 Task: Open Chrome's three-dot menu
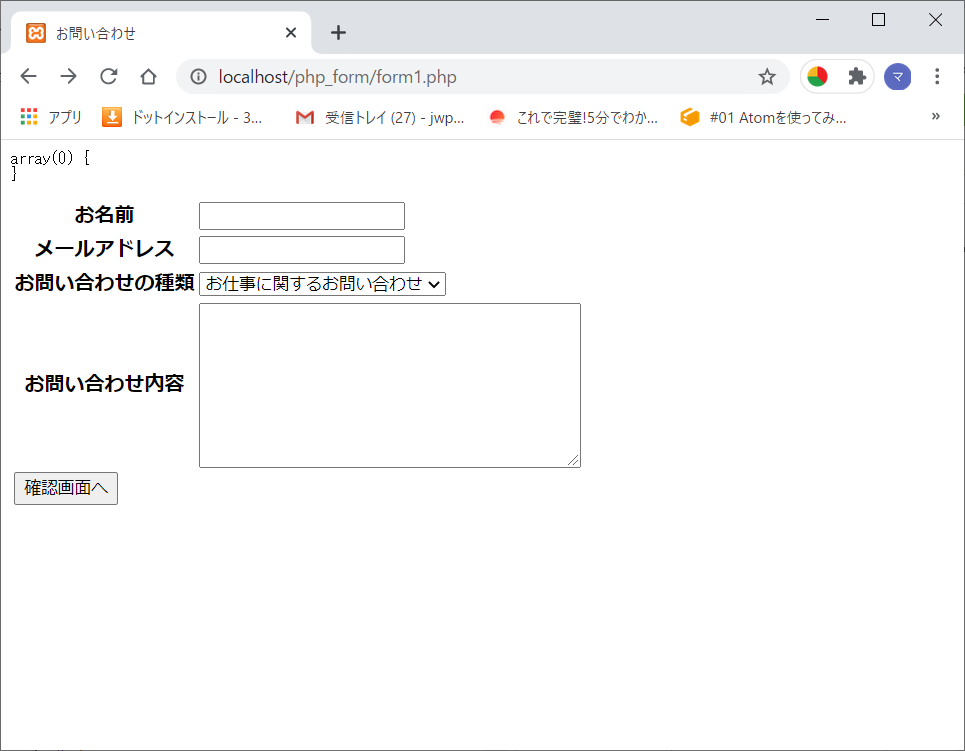(x=937, y=76)
